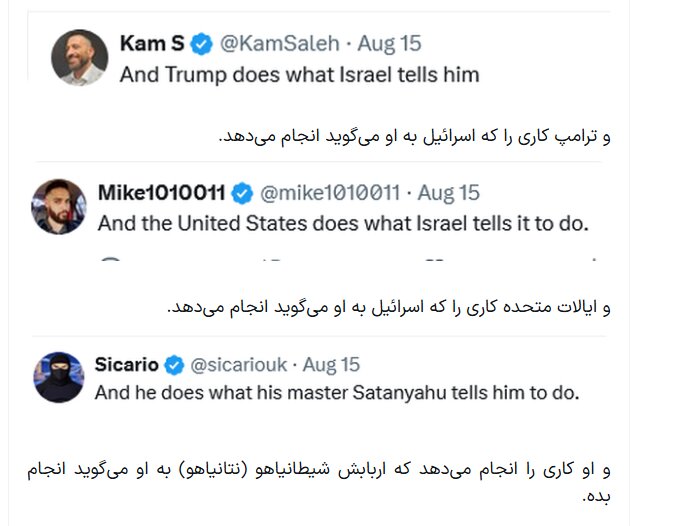Open Kam S profile picture
The width and height of the screenshot is (674, 526).
pyautogui.click(x=80, y=56)
